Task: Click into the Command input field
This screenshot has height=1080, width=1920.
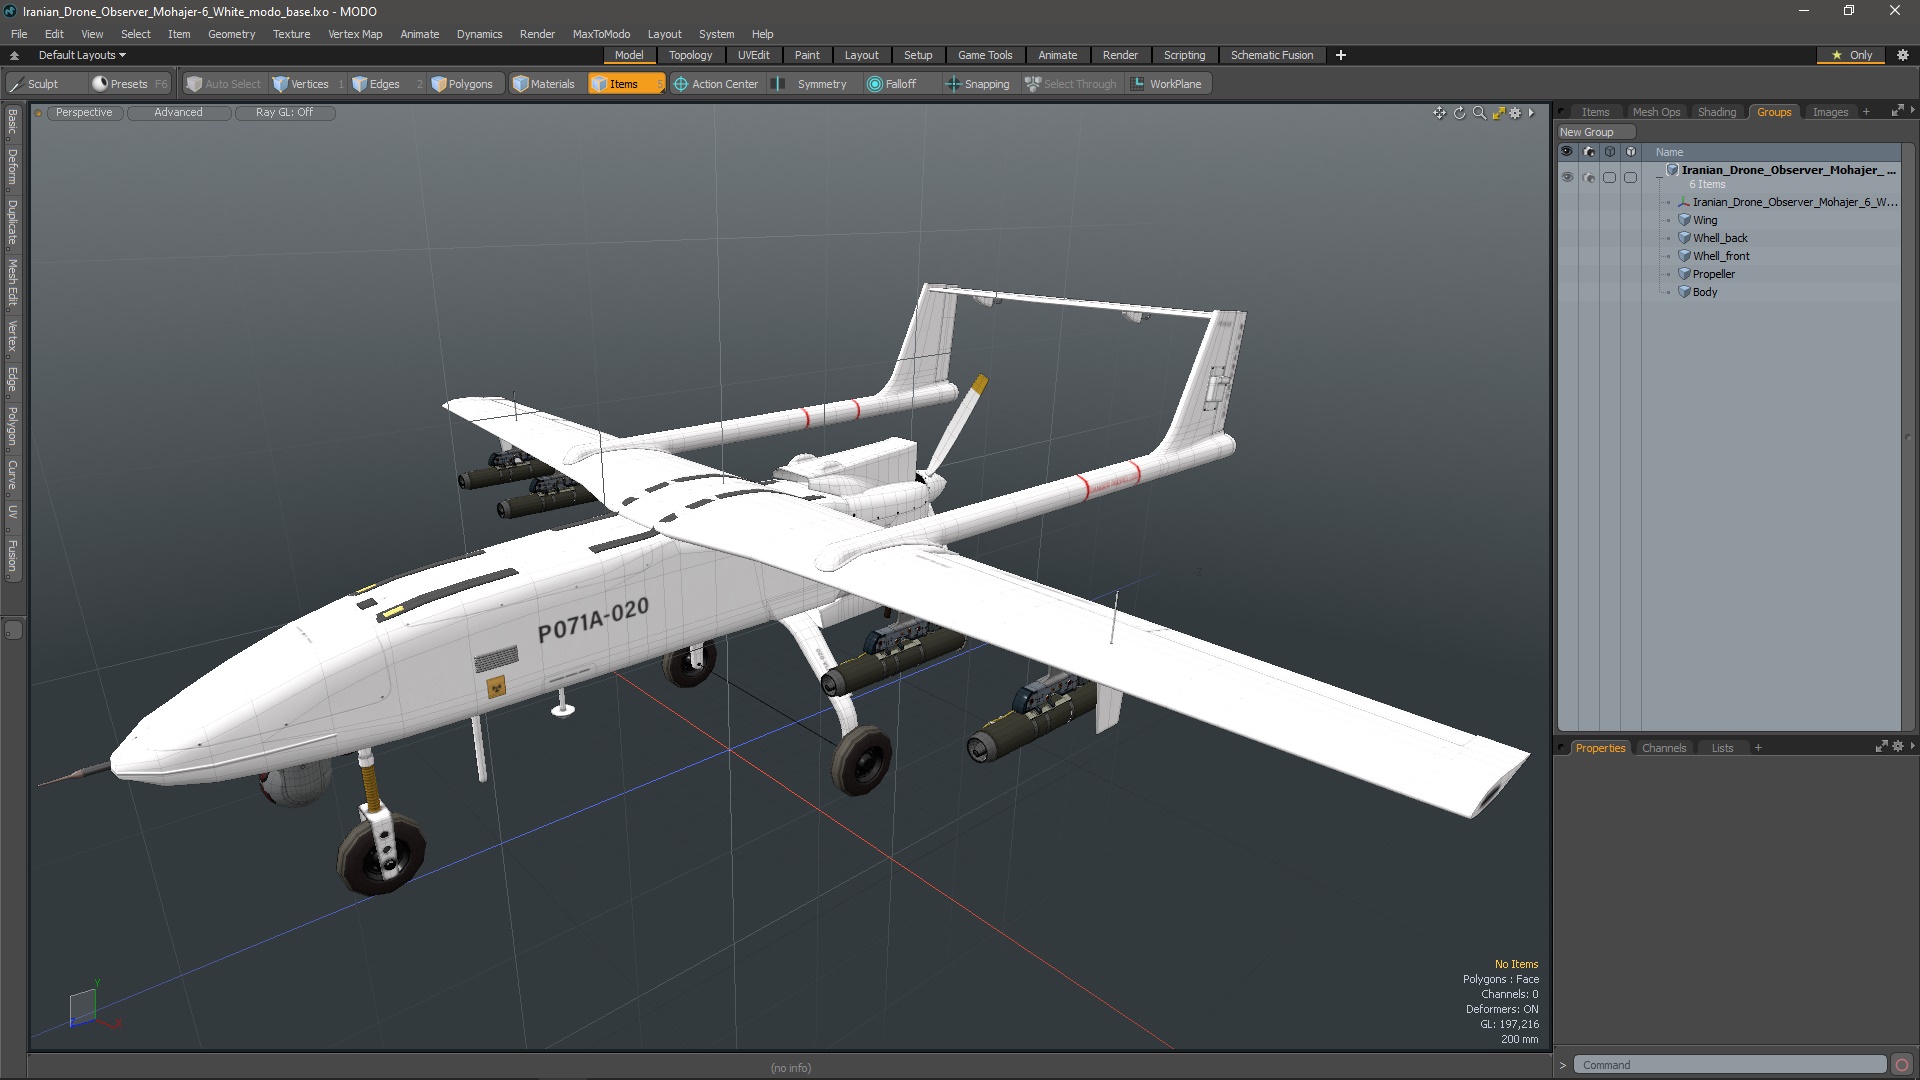Action: [x=1729, y=1065]
